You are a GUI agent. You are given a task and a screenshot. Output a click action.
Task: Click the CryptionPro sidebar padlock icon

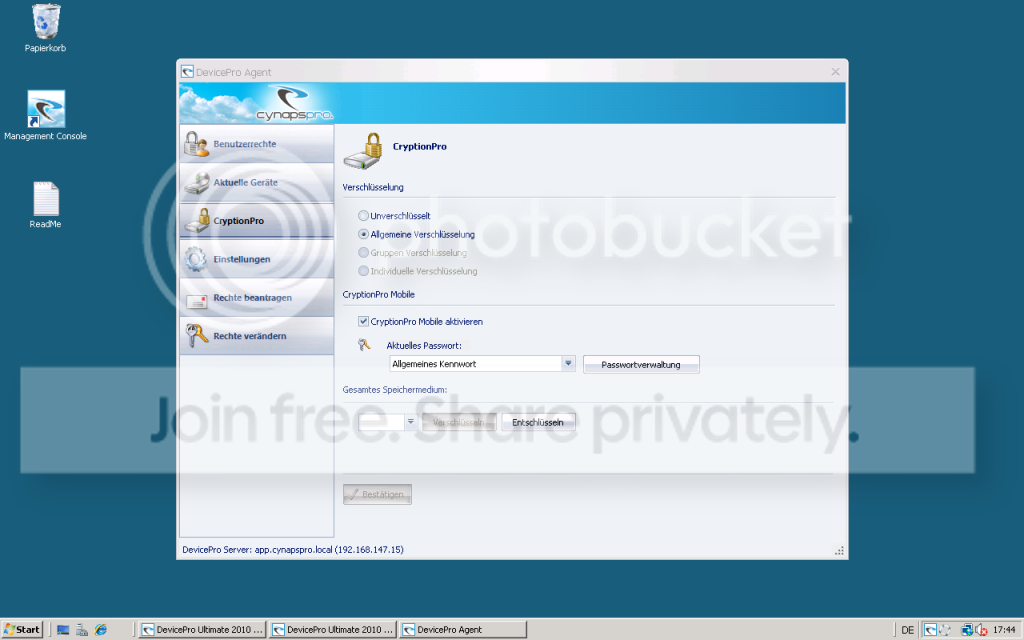(197, 221)
